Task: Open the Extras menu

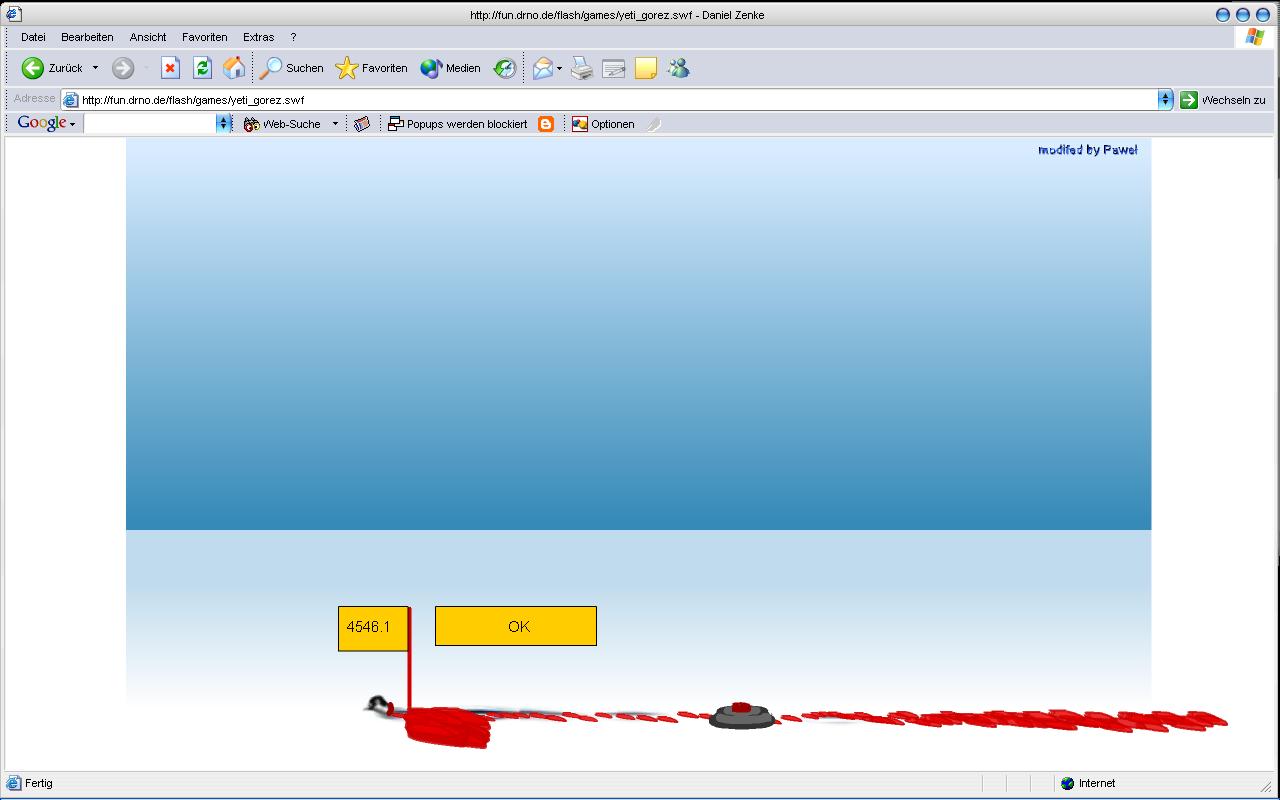Action: coord(258,37)
